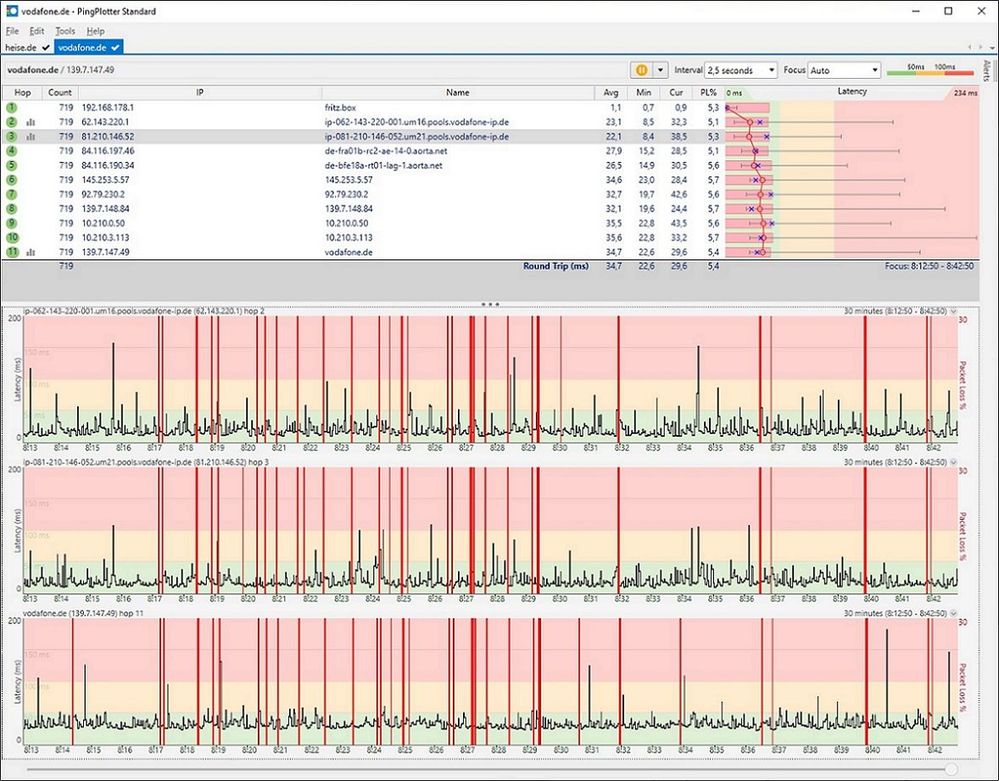Select the de-fra01b-rc2-ae-14-0.aorta.net row
Image resolution: width=999 pixels, height=781 pixels.
(x=491, y=151)
